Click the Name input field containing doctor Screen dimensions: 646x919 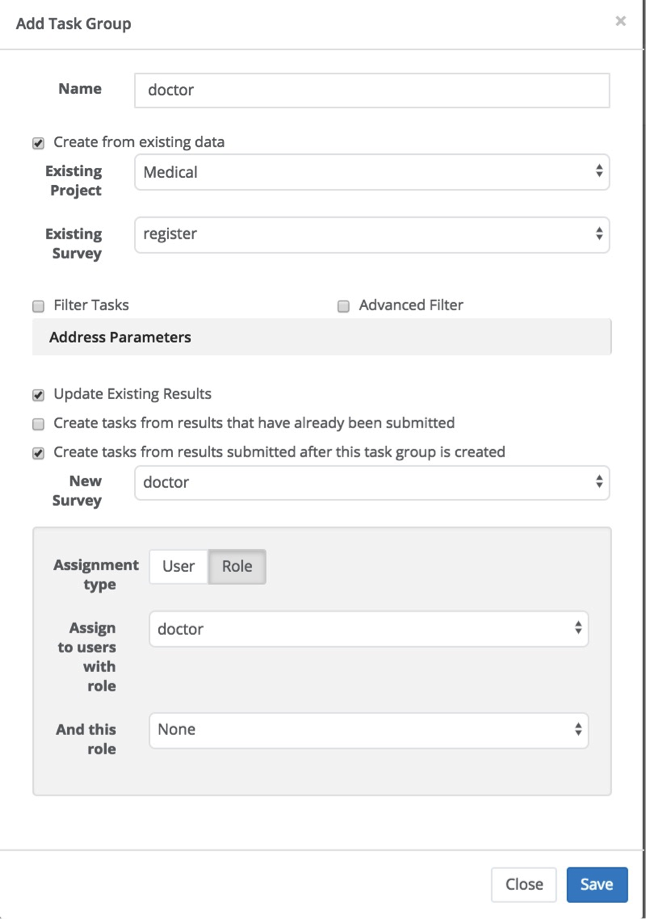[x=371, y=90]
